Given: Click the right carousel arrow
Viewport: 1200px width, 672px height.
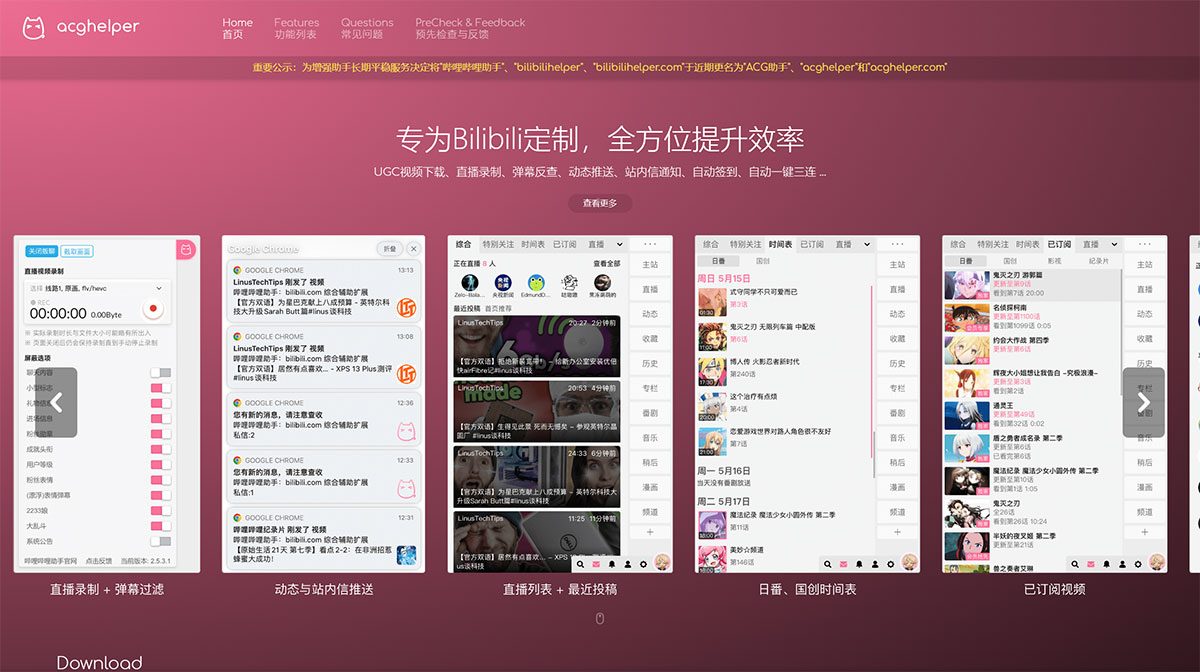Looking at the screenshot, I should (1145, 404).
